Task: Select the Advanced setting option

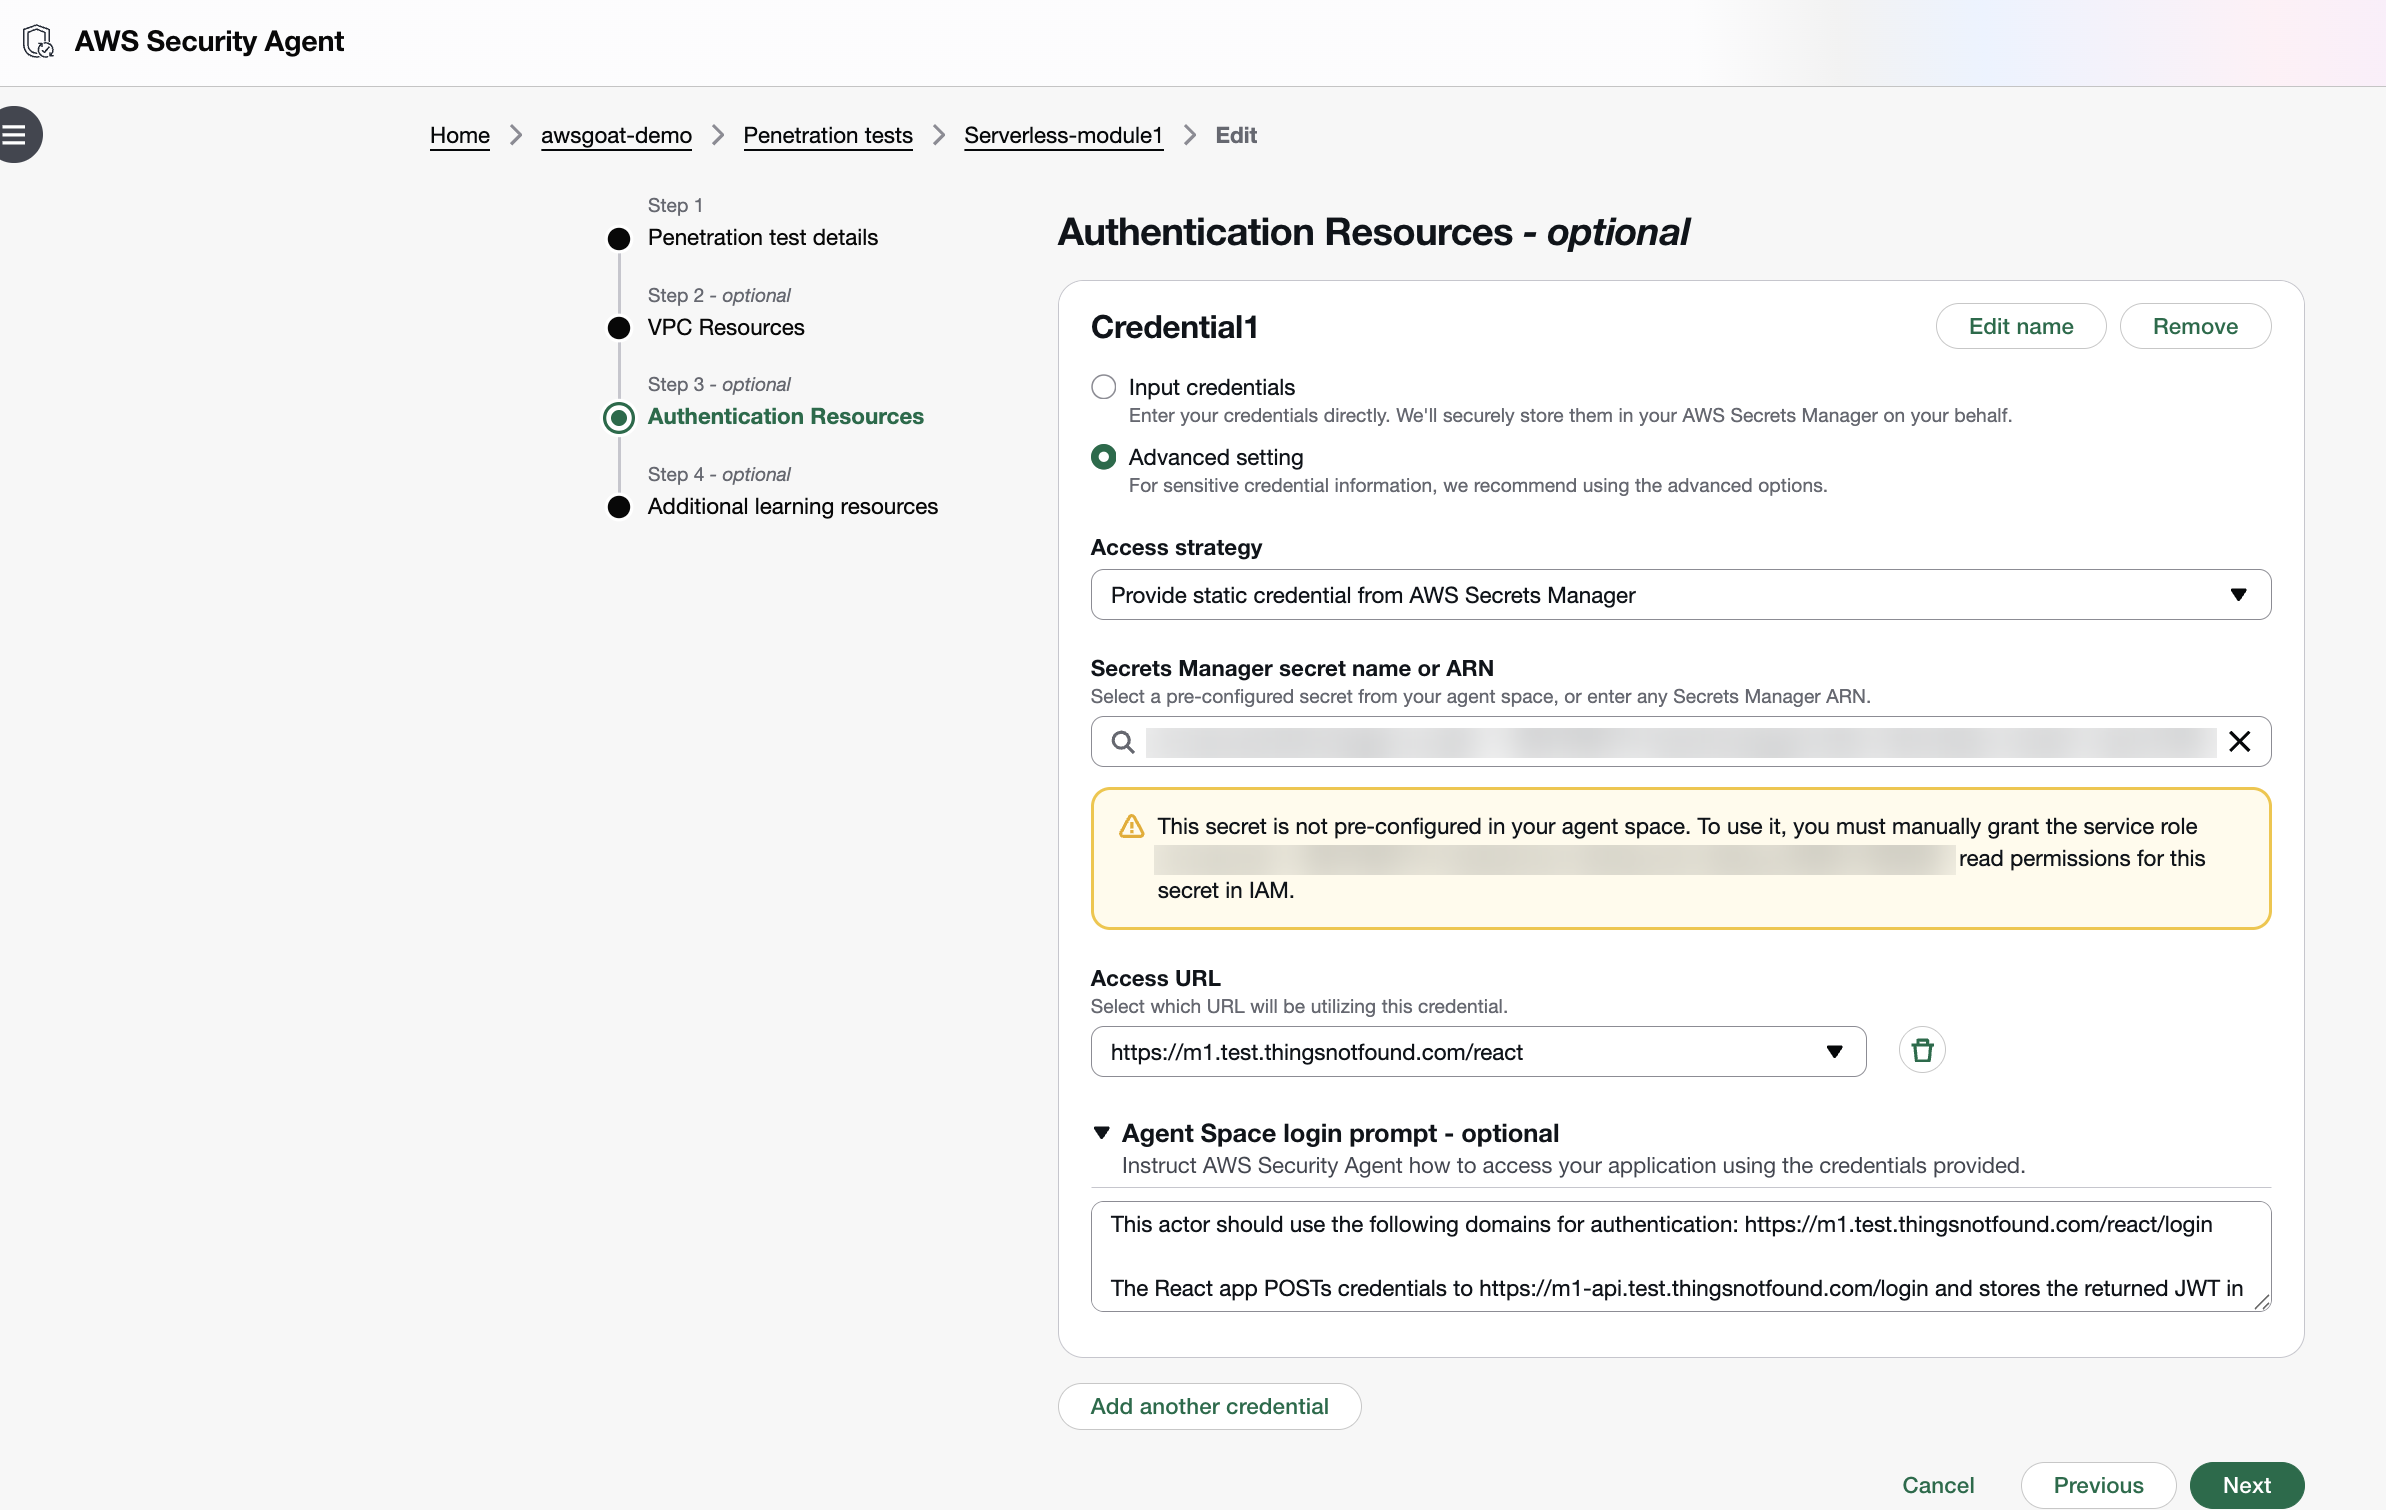Action: [x=1103, y=457]
